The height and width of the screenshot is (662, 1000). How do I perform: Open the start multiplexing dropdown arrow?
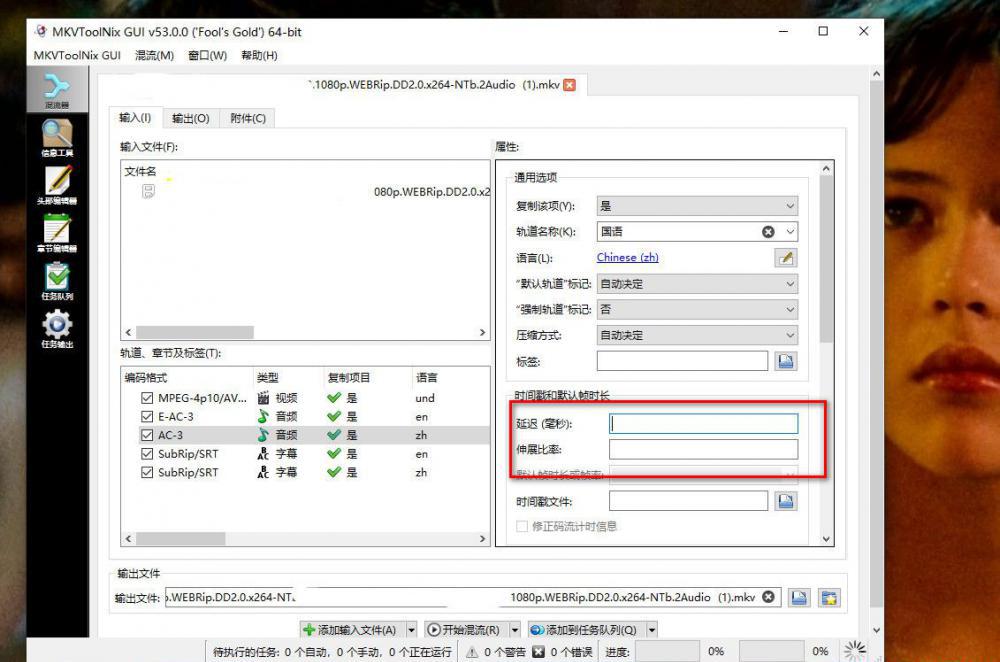(515, 630)
